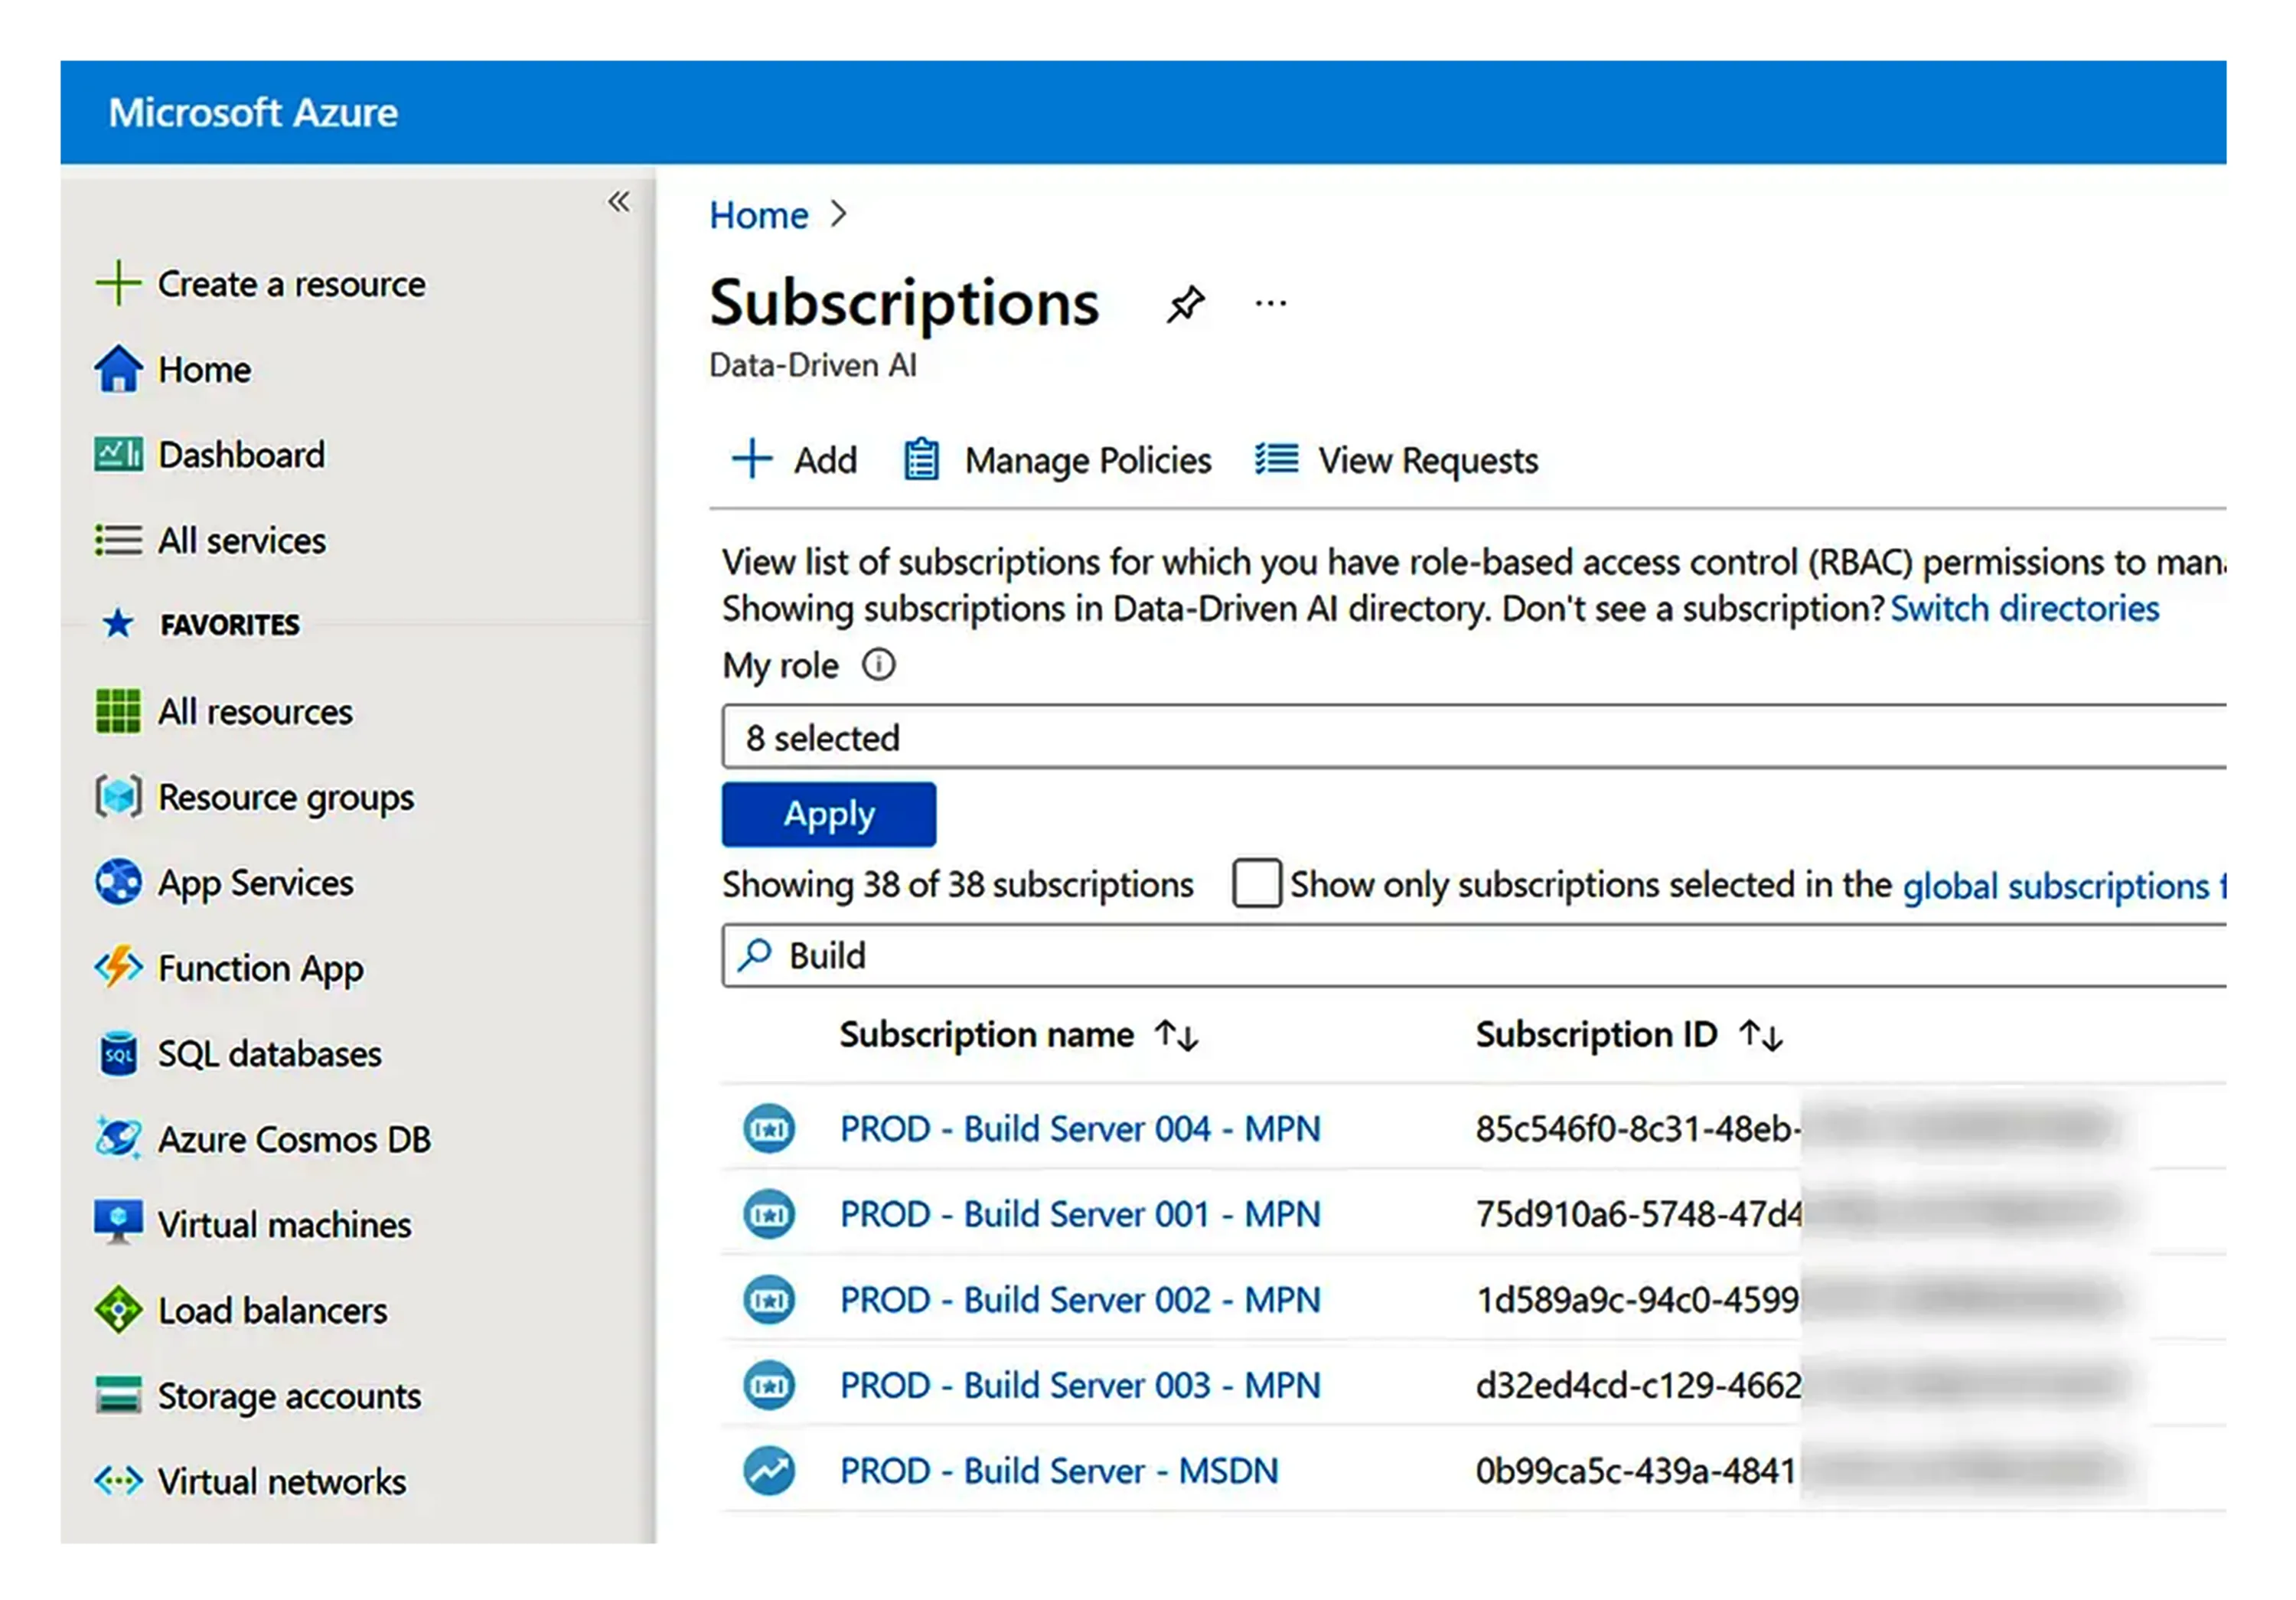
Task: Click Microsoft Azure header title
Action: (253, 112)
